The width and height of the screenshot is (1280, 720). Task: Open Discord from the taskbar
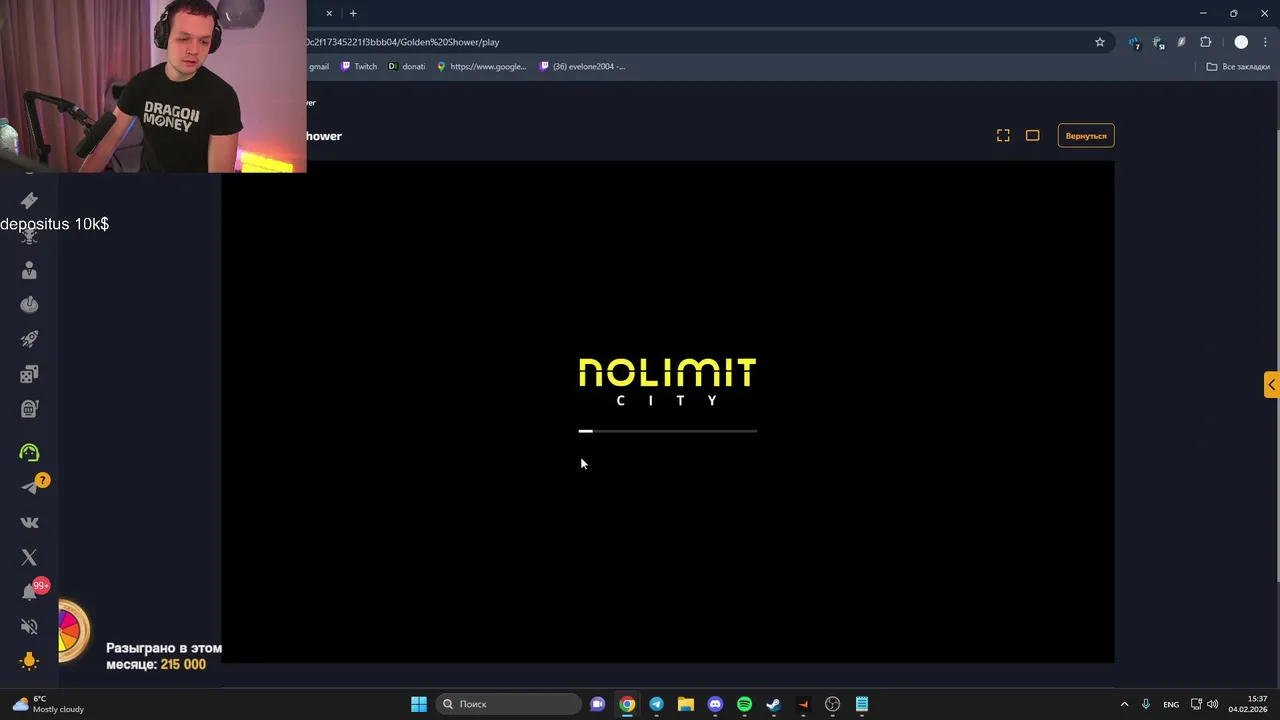click(x=715, y=704)
